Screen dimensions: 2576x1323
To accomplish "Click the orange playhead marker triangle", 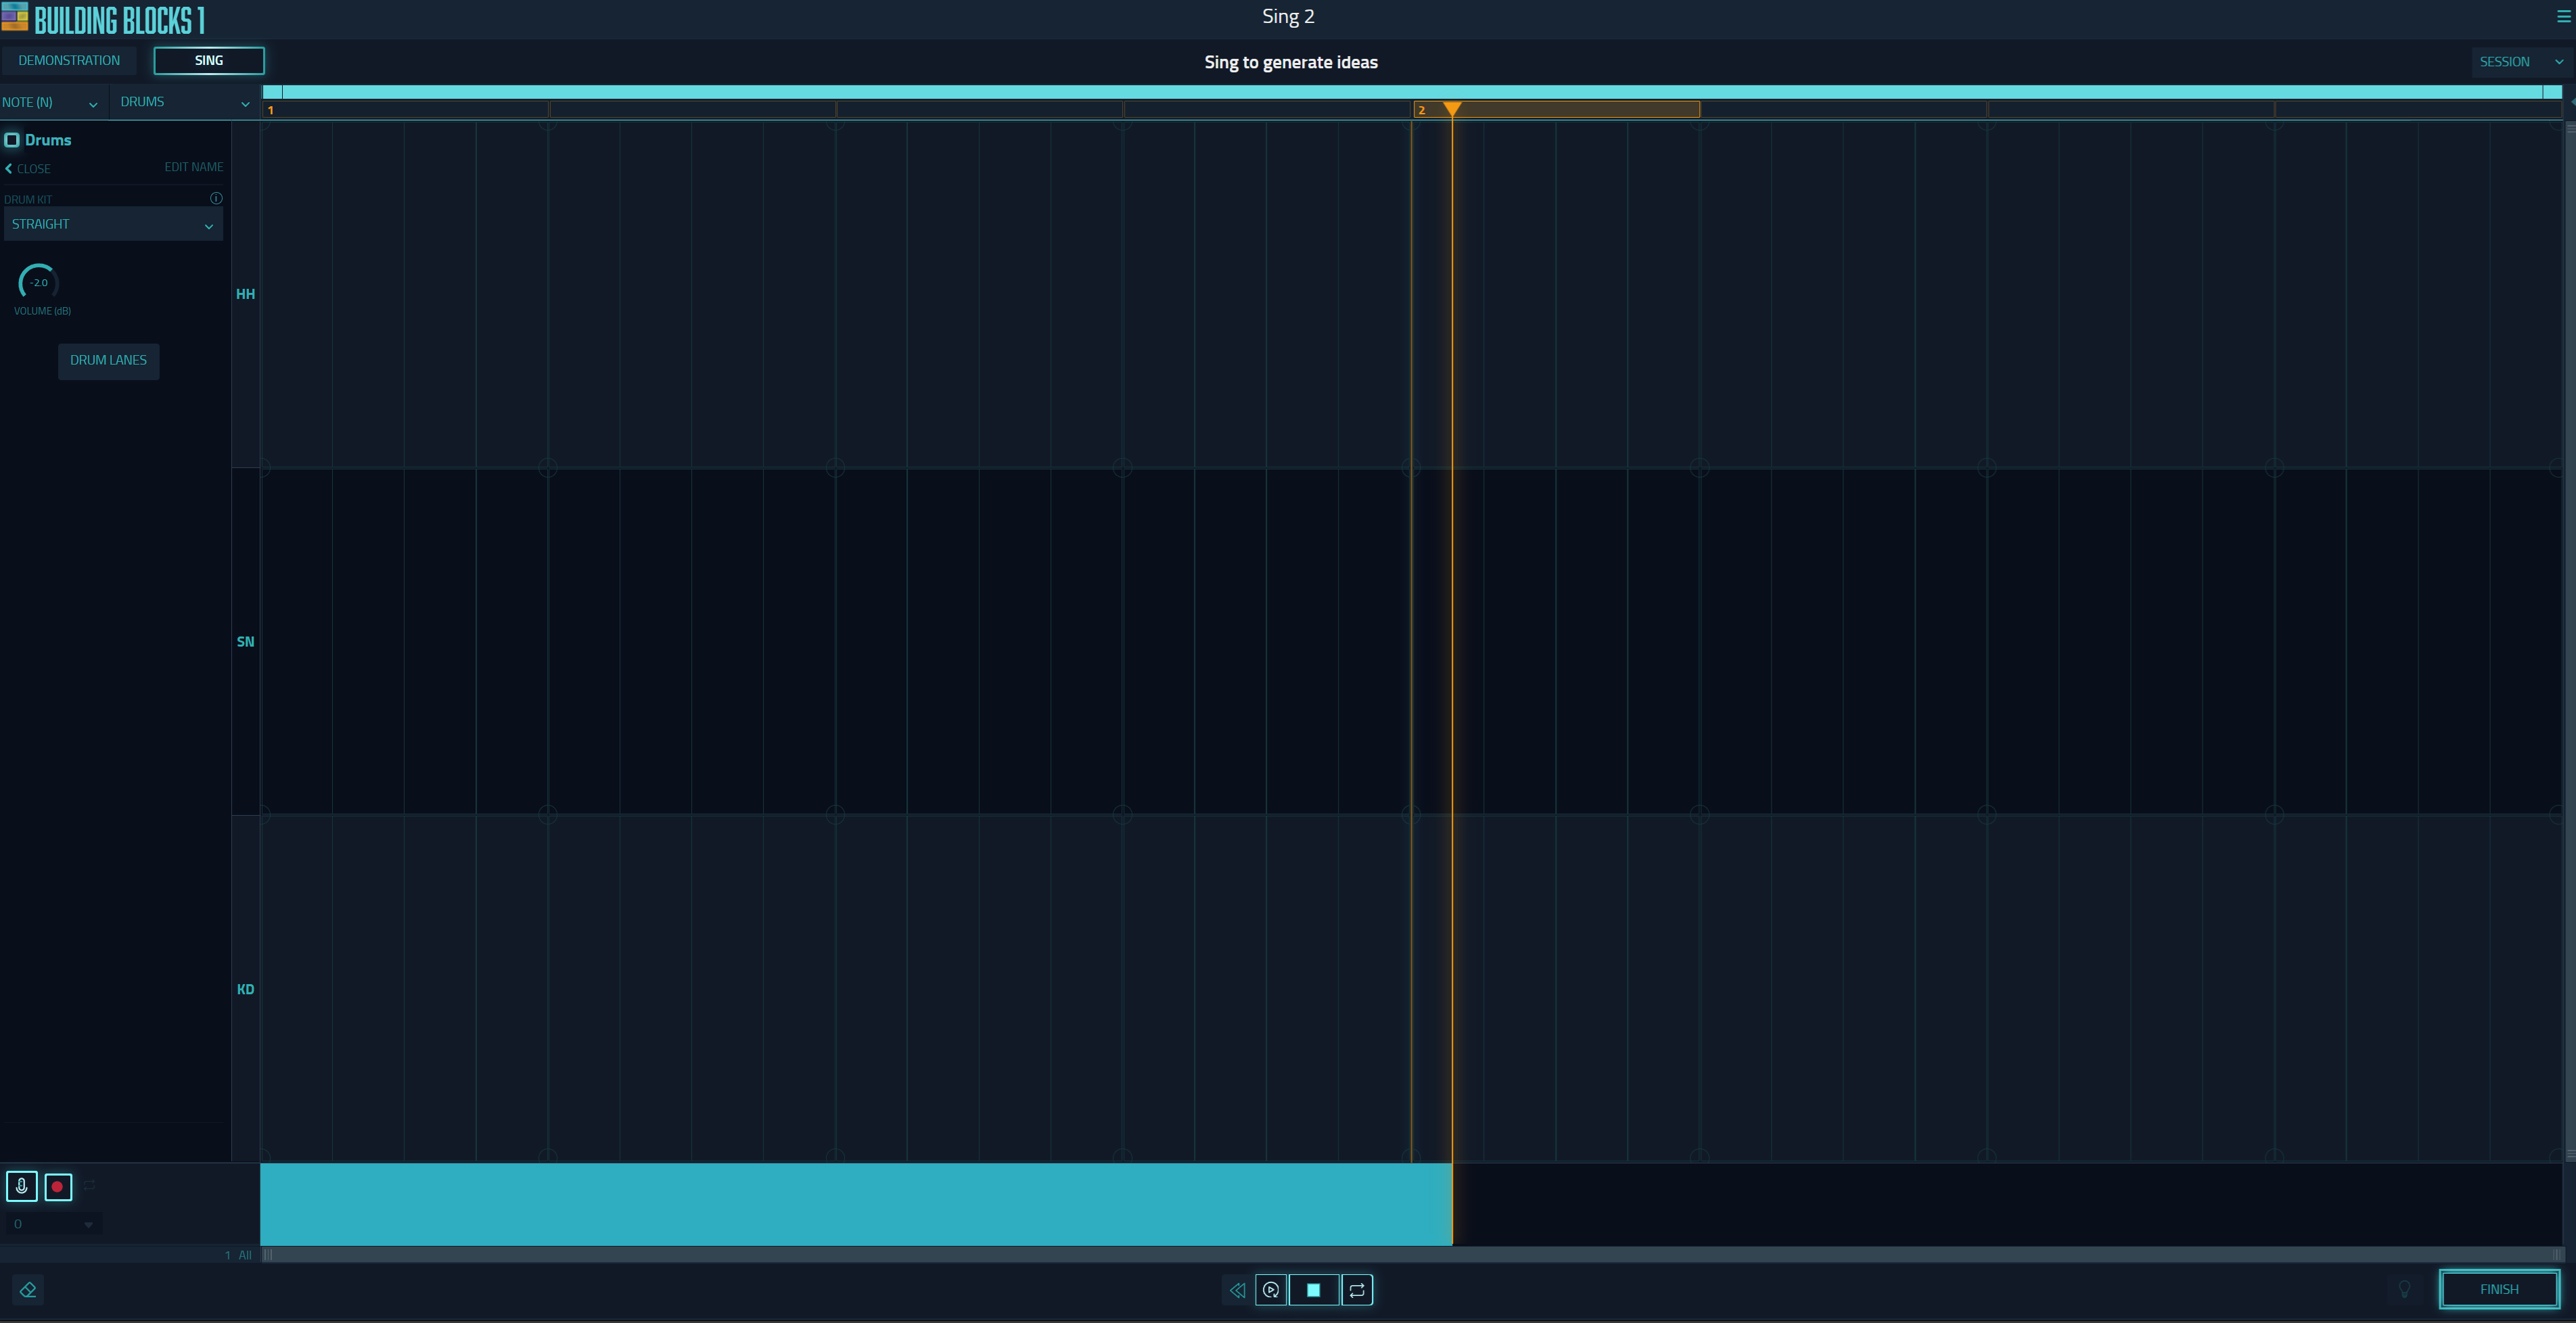I will [x=1452, y=109].
